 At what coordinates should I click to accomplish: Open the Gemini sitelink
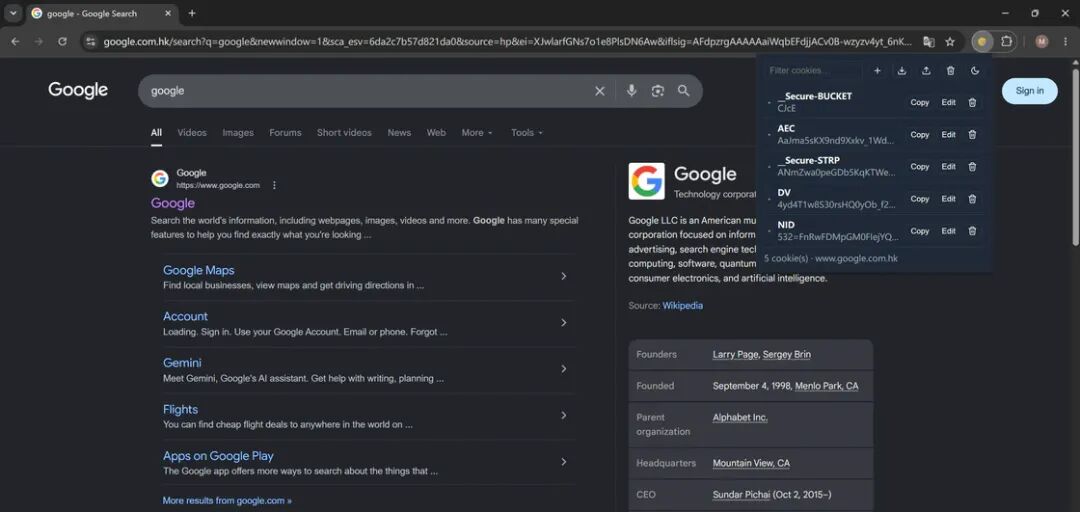click(182, 362)
